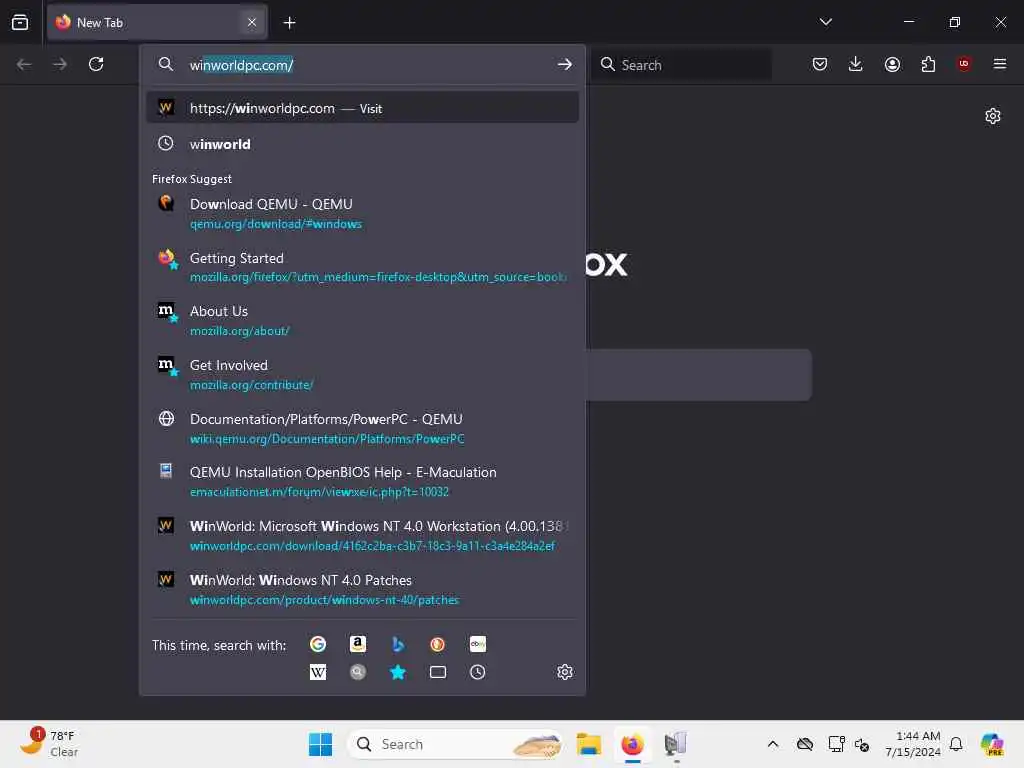
Task: Click the OneDrive cloud tray icon
Action: click(805, 744)
